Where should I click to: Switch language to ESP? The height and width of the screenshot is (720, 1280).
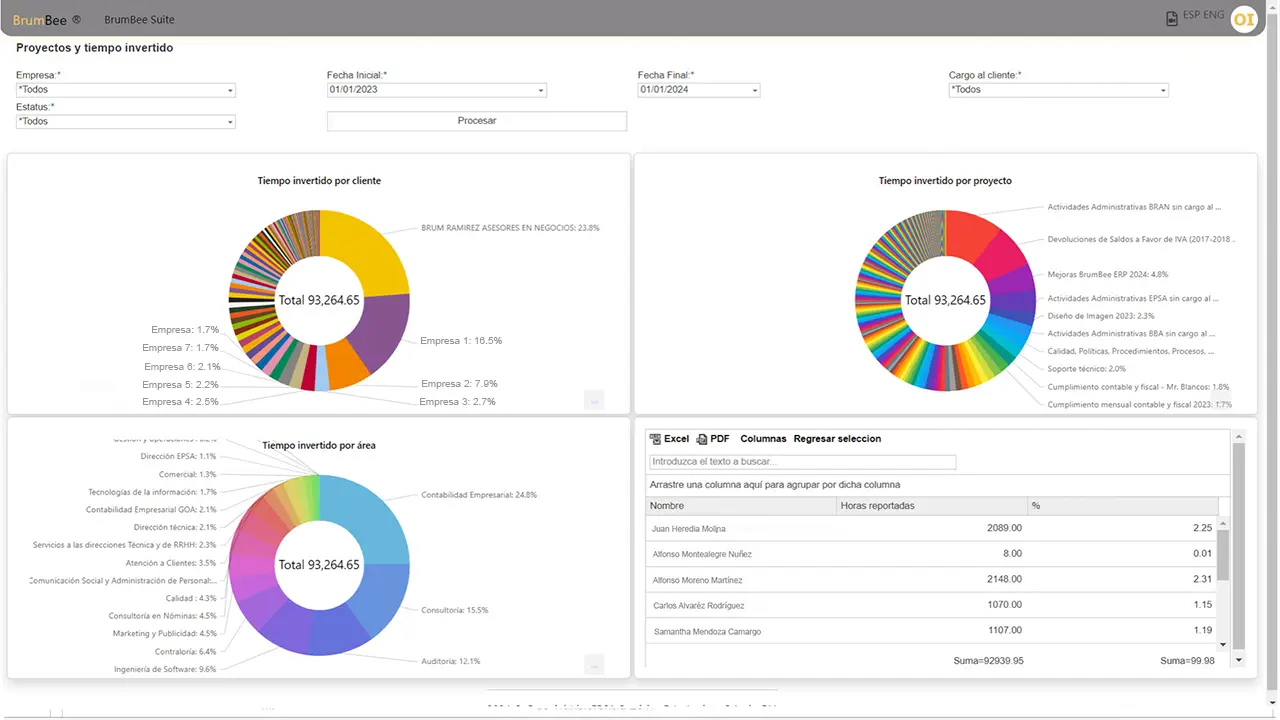(1192, 16)
